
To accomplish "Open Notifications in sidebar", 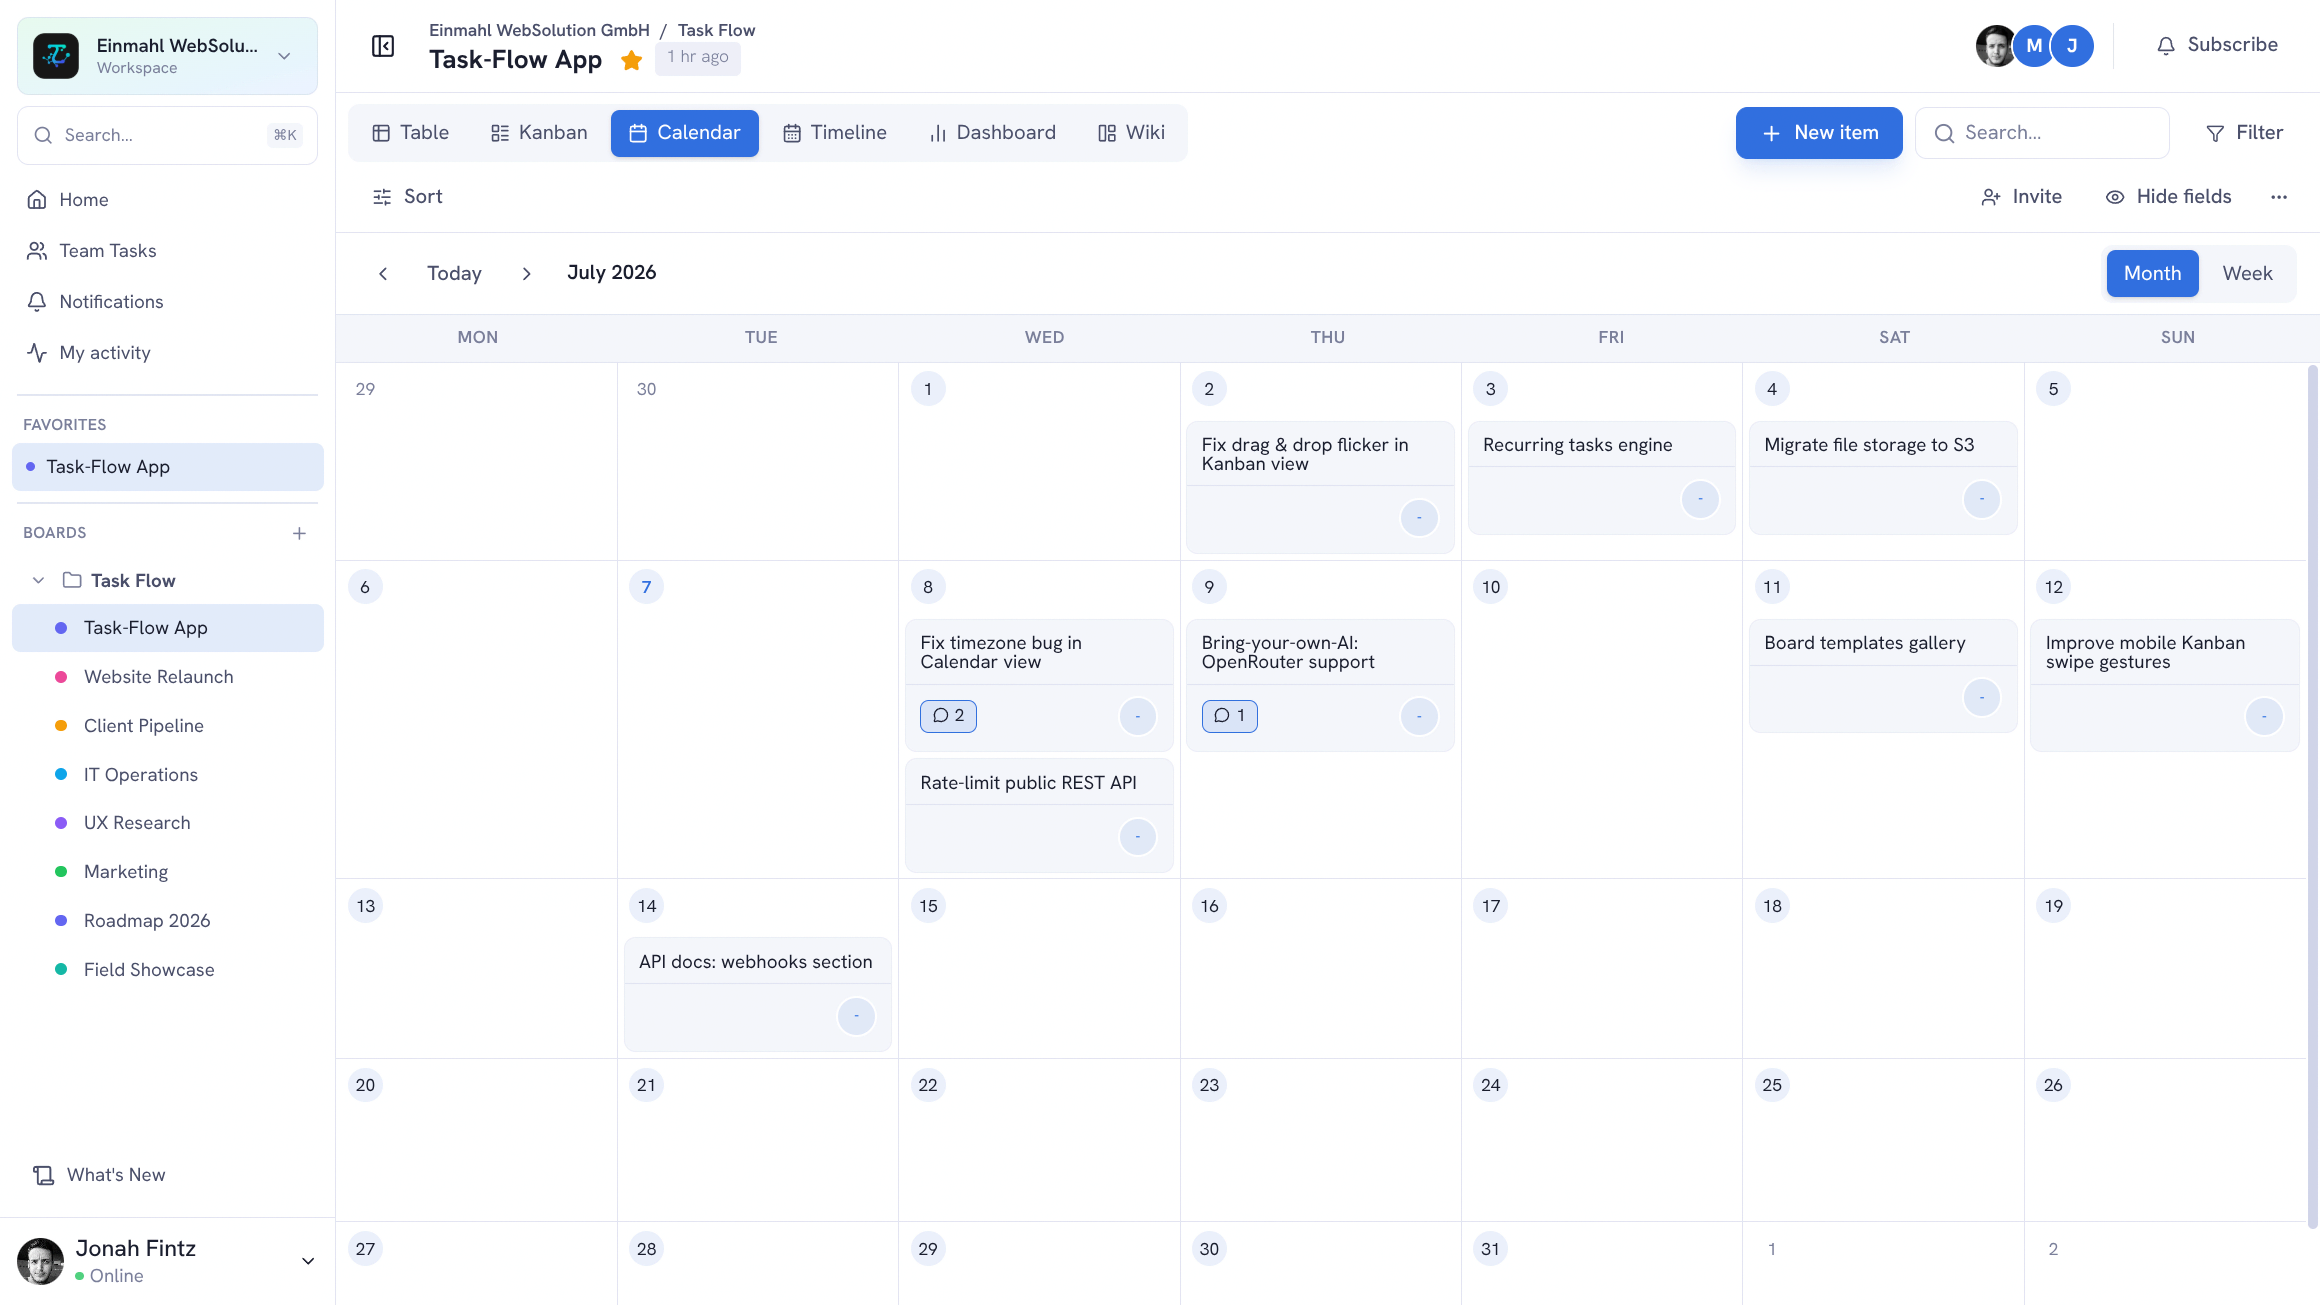I will coord(167,302).
